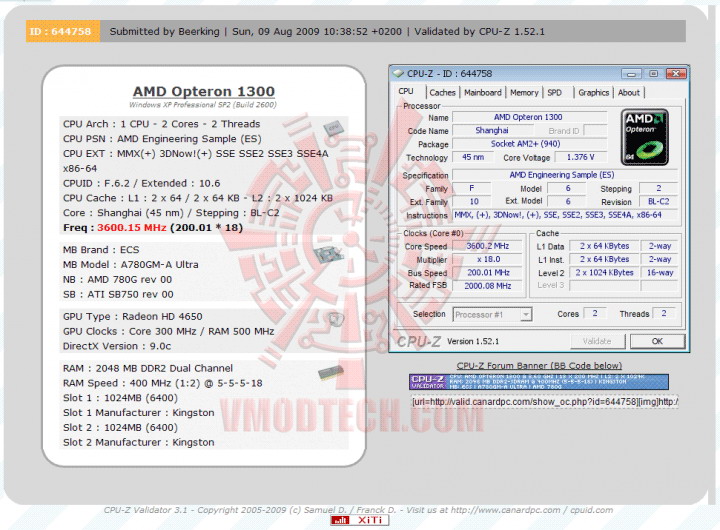
Task: Open the Memory tab
Action: coord(524,93)
